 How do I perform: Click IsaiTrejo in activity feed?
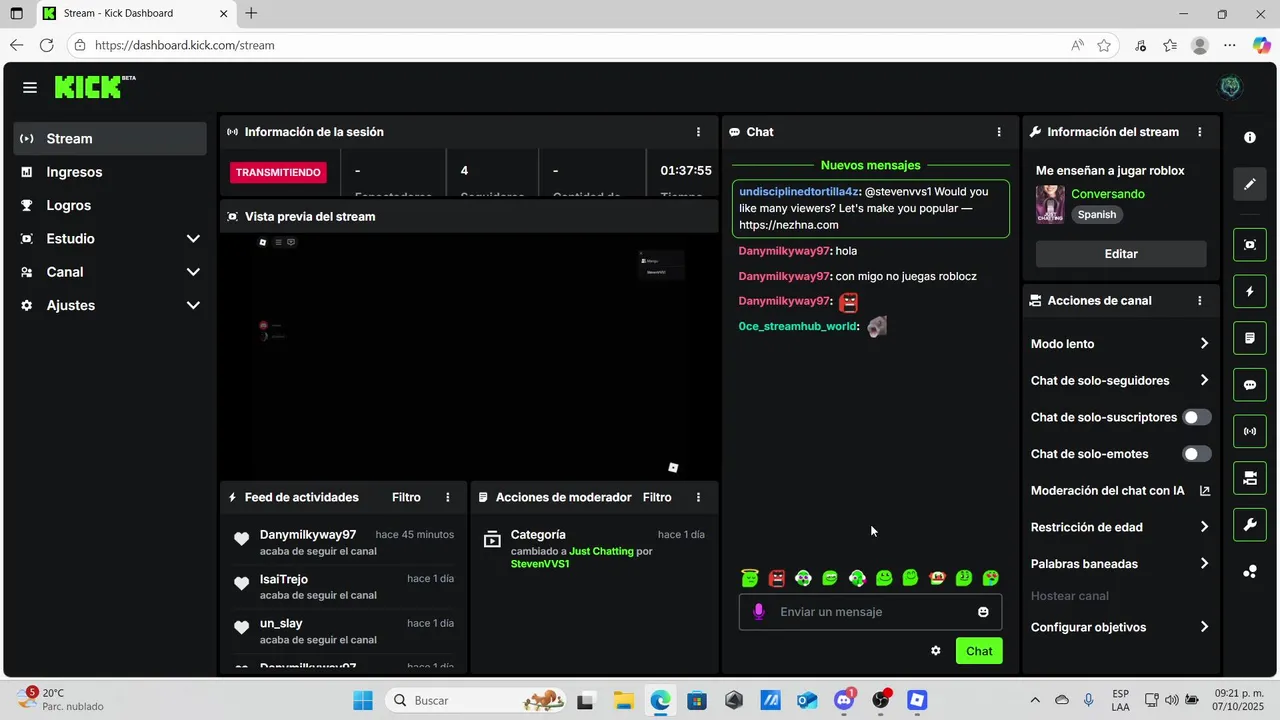[284, 579]
